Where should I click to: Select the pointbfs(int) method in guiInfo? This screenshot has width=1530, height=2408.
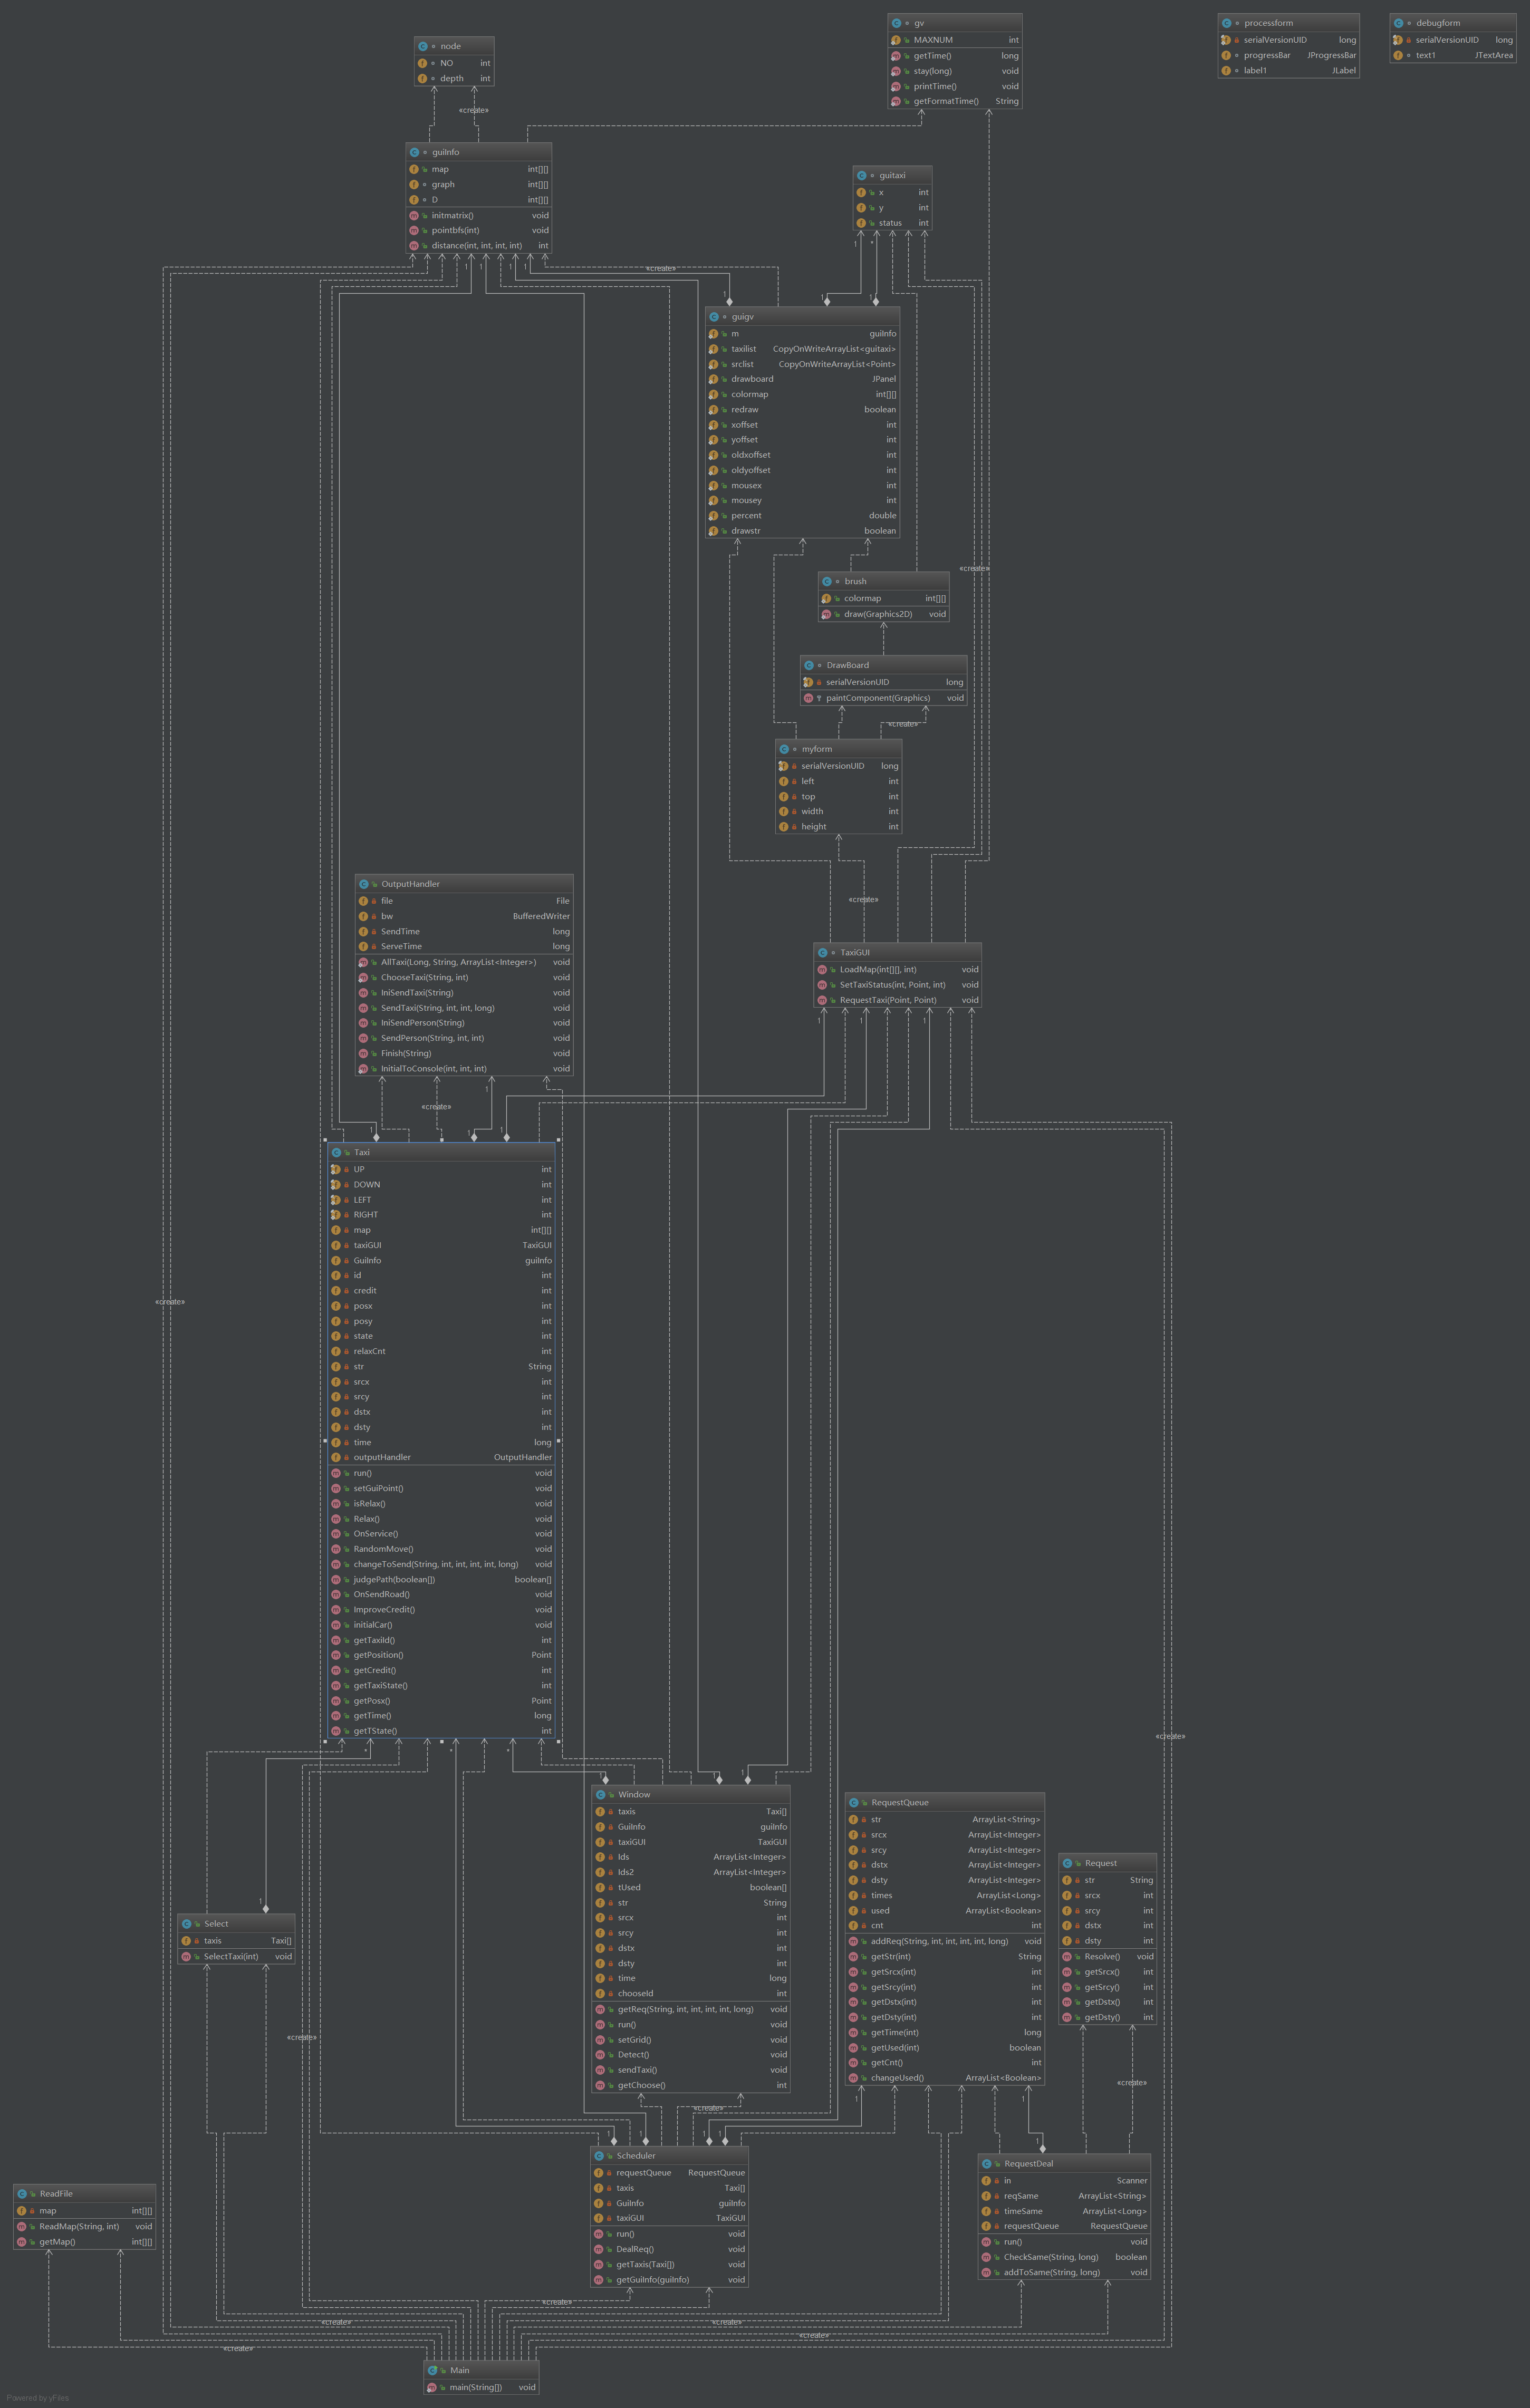[x=479, y=230]
